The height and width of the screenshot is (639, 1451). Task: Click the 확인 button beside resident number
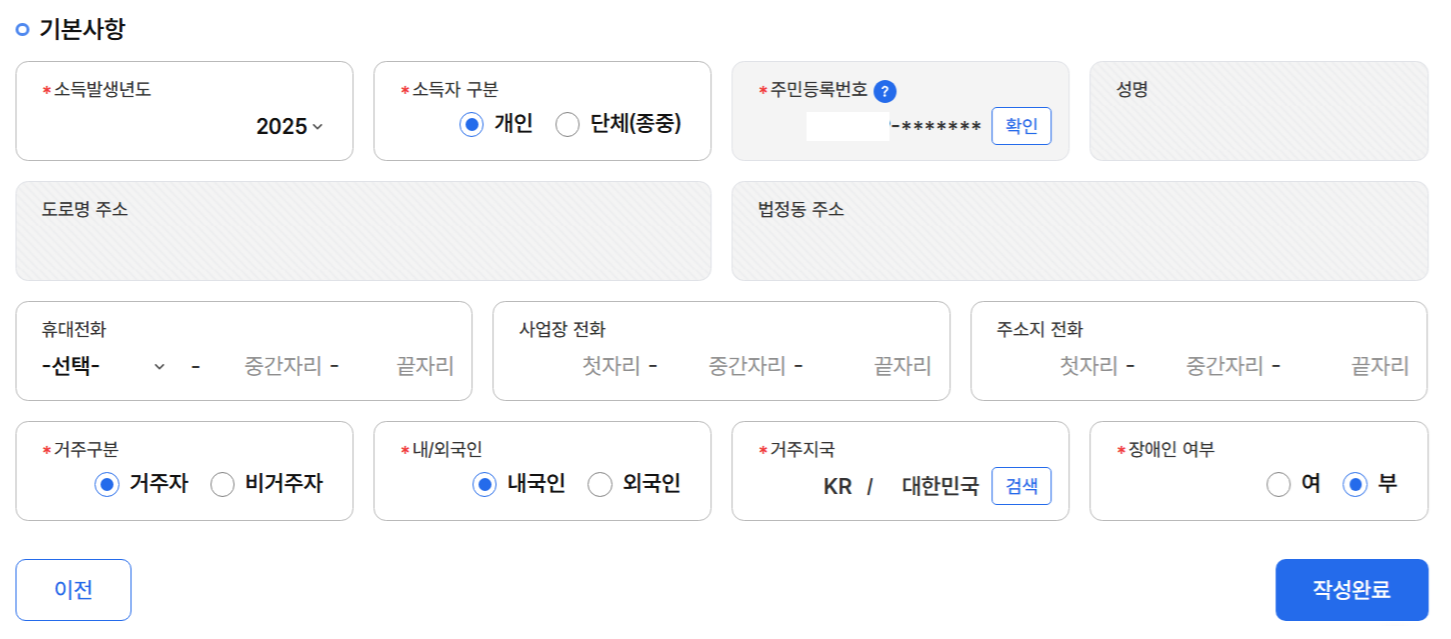point(1021,126)
